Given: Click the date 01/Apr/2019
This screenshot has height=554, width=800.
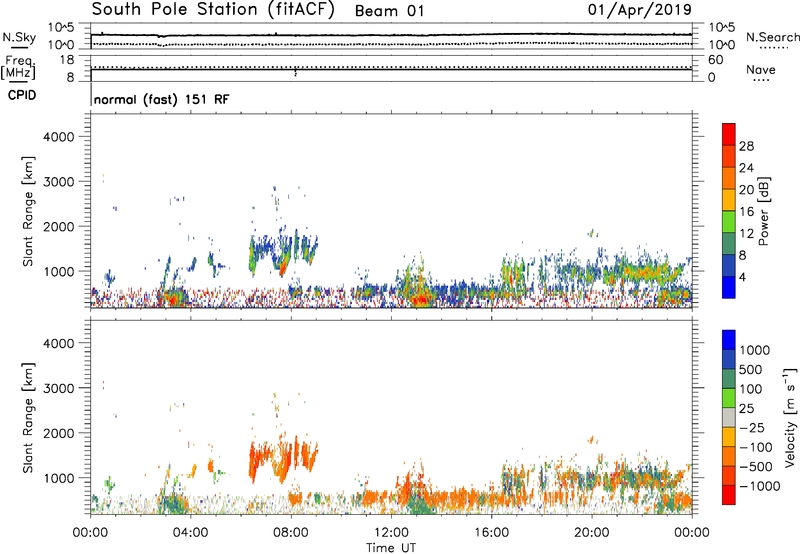Looking at the screenshot, I should (x=640, y=10).
